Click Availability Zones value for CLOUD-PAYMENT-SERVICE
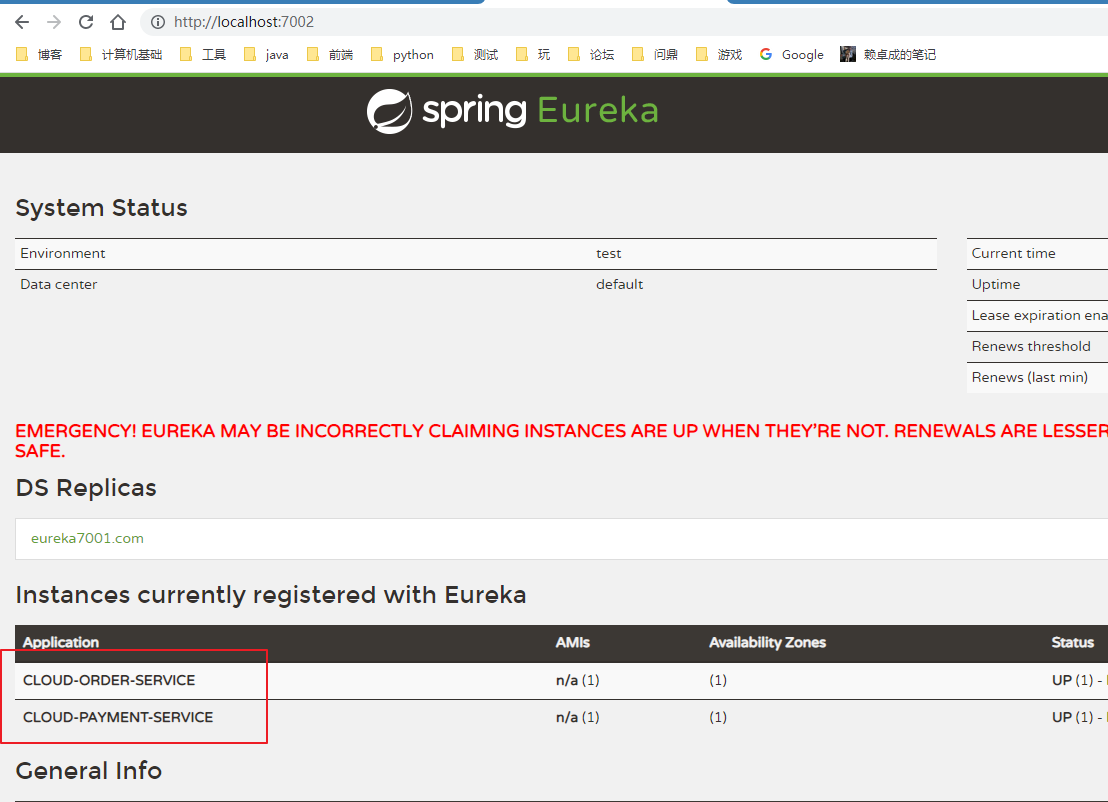Image resolution: width=1108 pixels, height=802 pixels. point(718,717)
